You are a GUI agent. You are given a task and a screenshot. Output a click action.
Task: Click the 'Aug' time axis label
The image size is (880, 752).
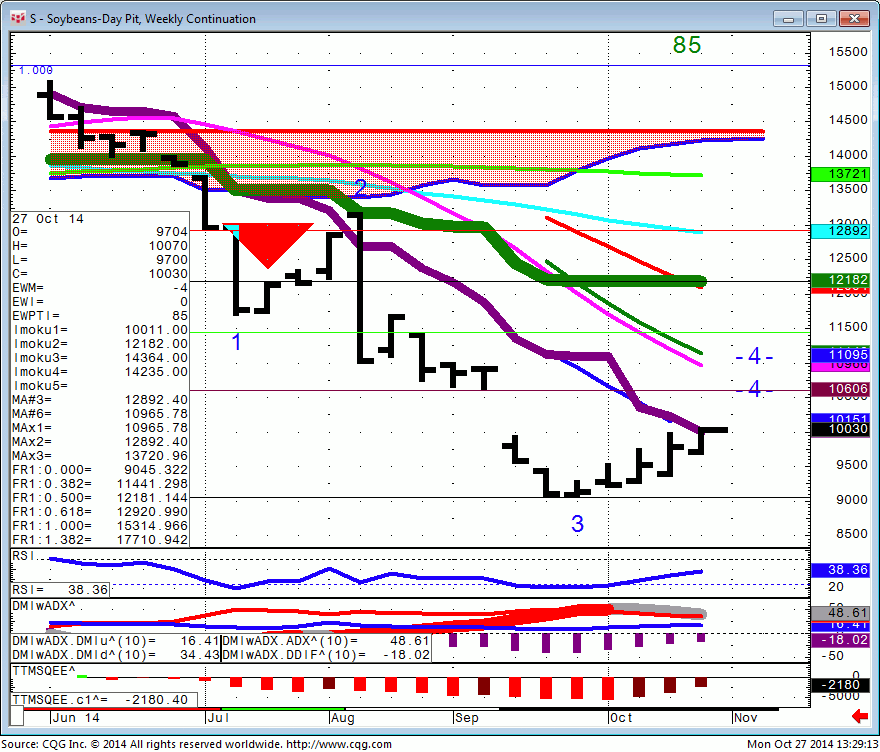(342, 718)
